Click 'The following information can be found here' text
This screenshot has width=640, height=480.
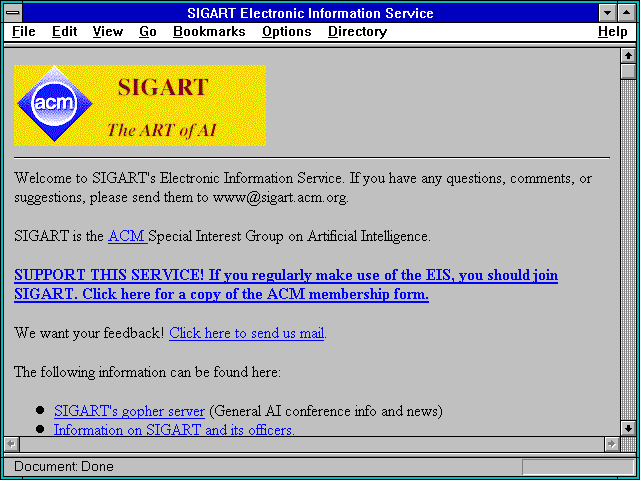[x=147, y=372]
